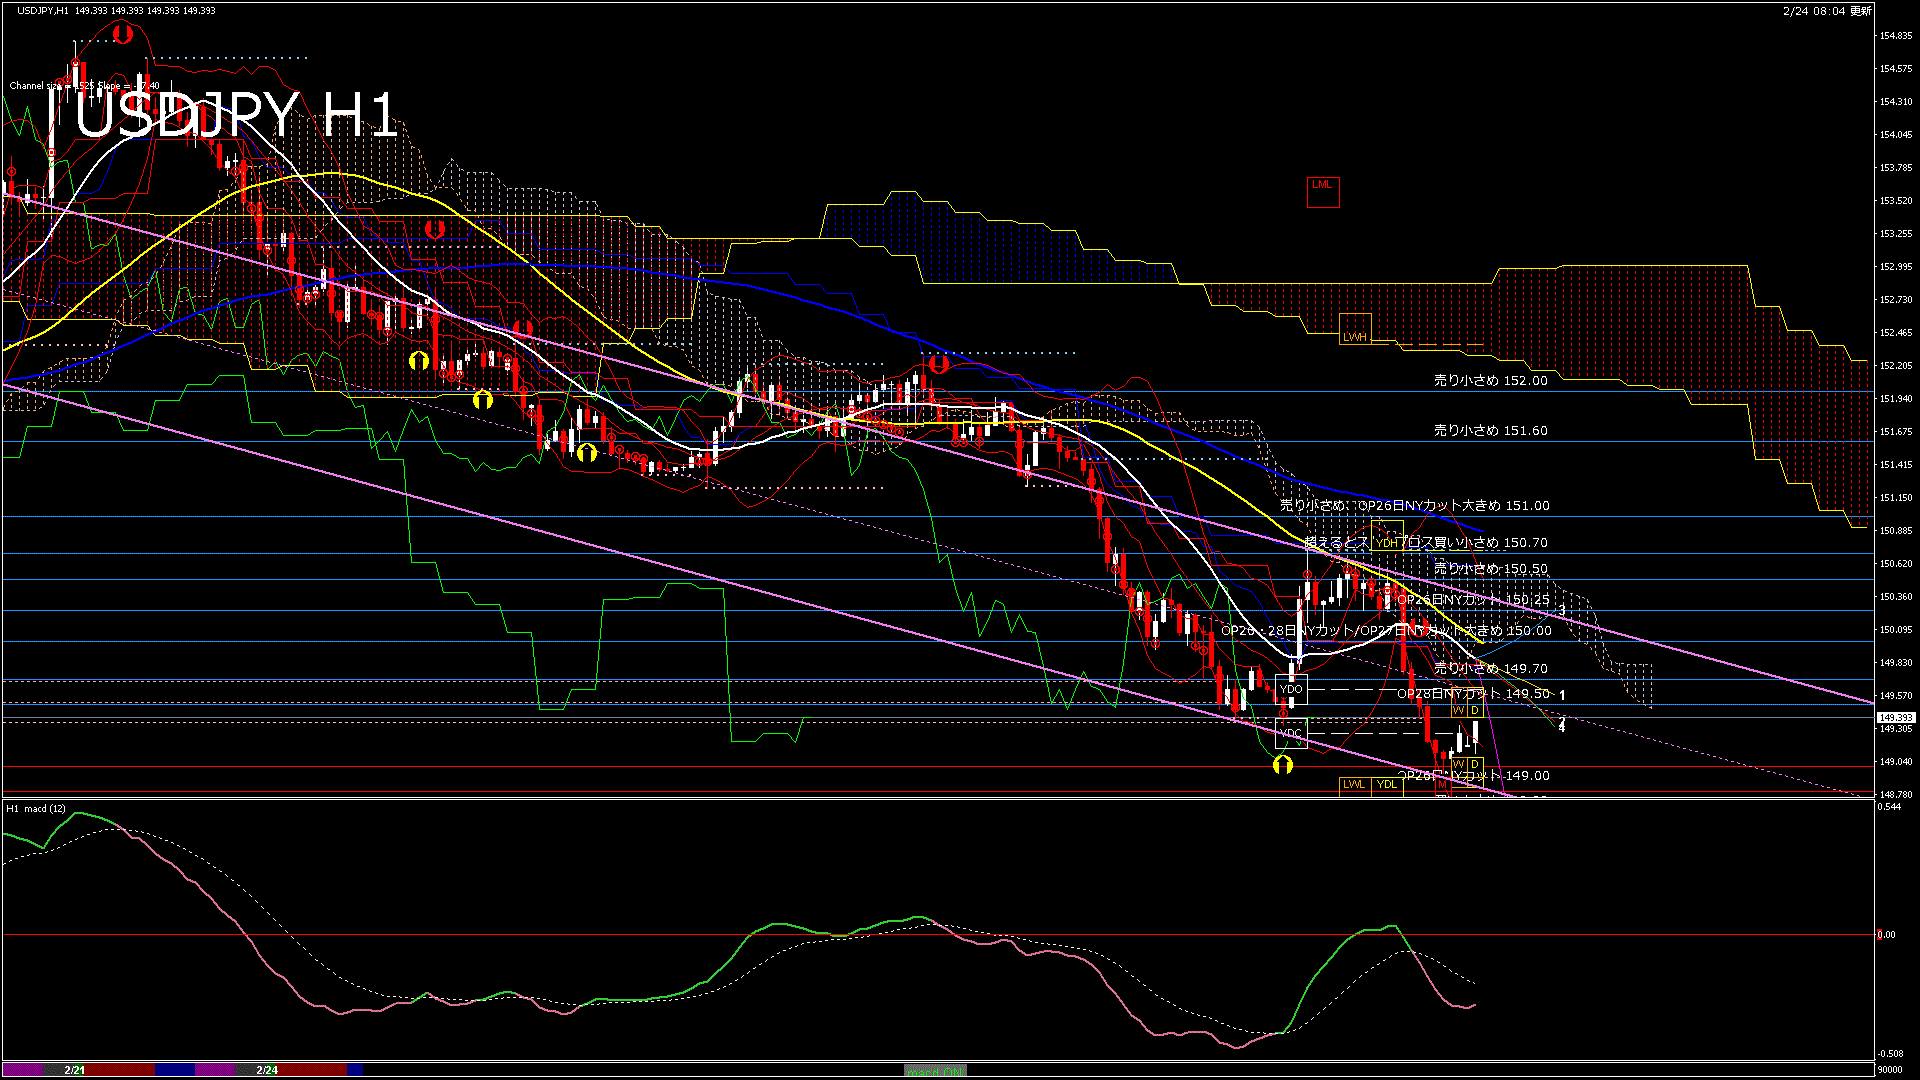The image size is (1920, 1080).
Task: Click the LML level marker box
Action: (x=1322, y=191)
